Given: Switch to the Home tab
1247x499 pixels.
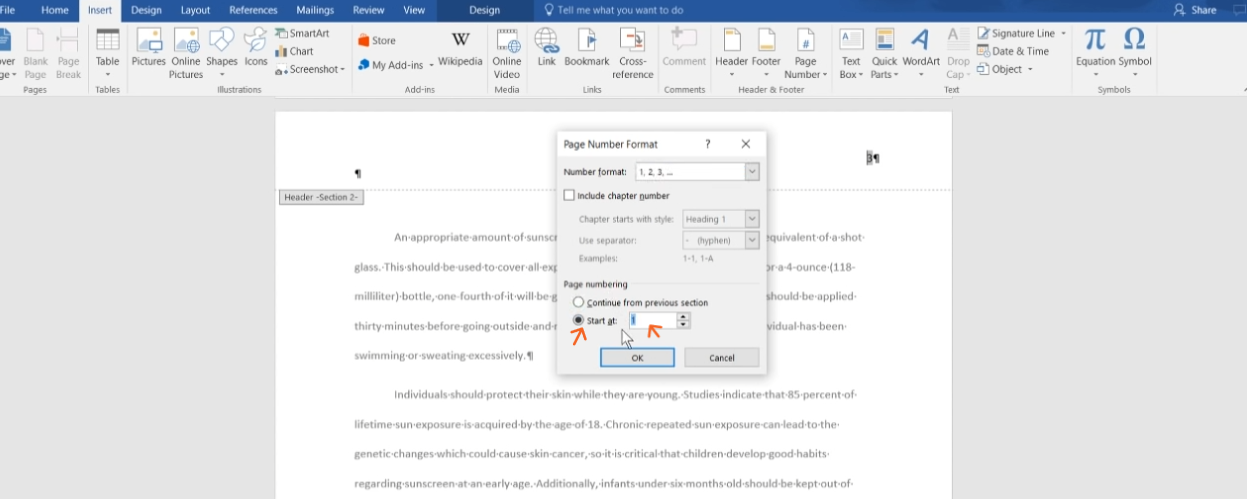Looking at the screenshot, I should pyautogui.click(x=55, y=10).
